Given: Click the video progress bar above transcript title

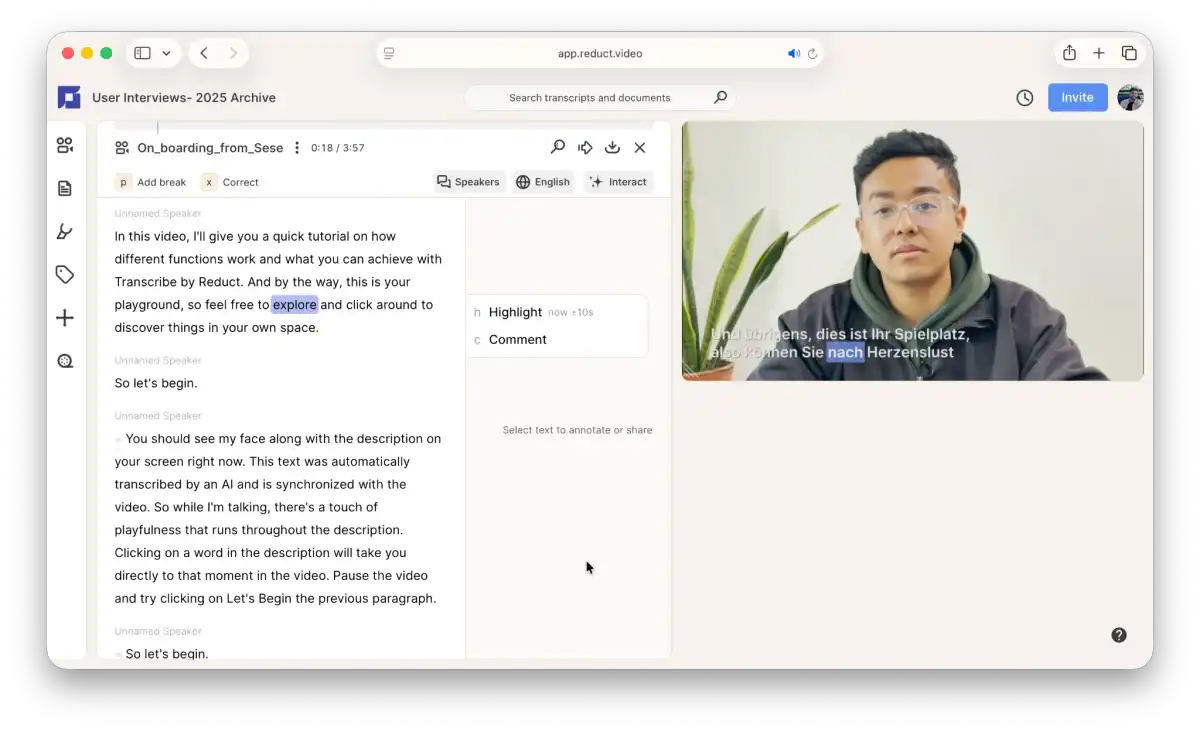Looking at the screenshot, I should 384,126.
